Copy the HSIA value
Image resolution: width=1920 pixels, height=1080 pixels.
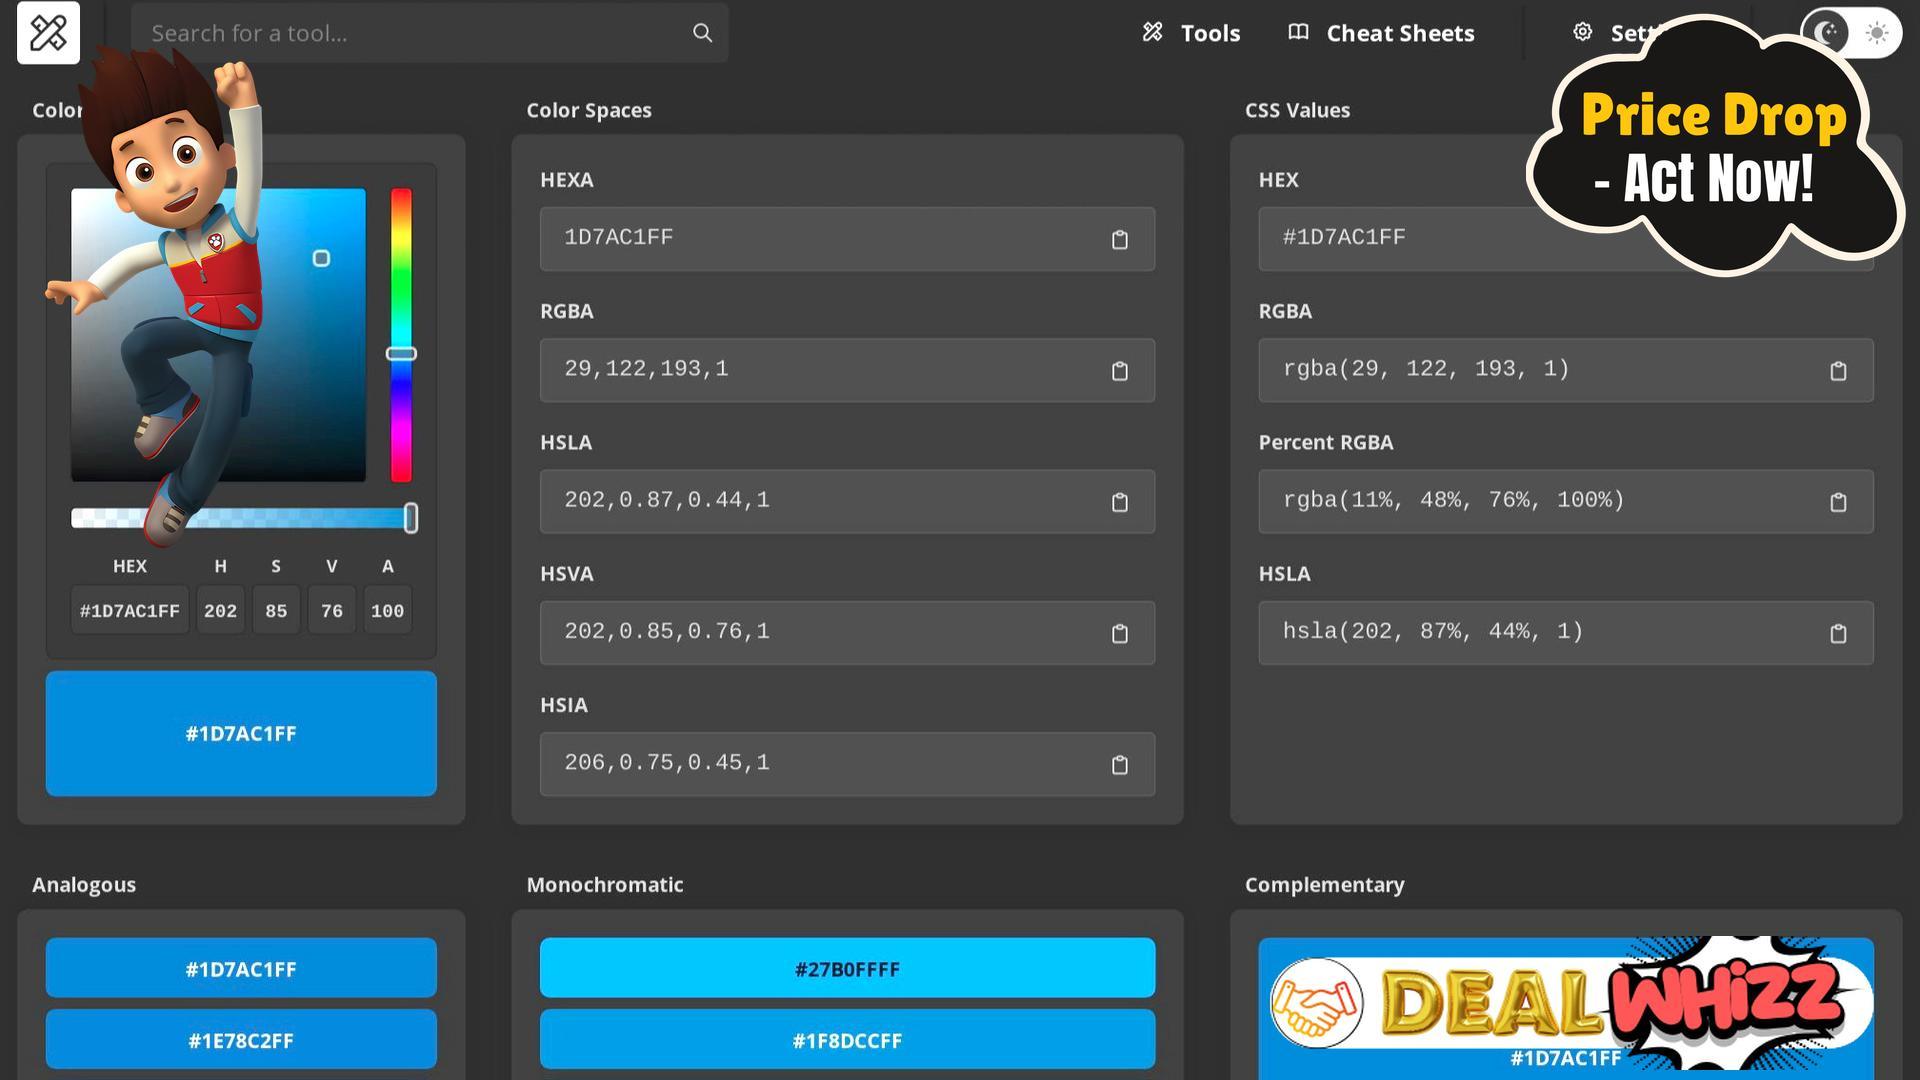pyautogui.click(x=1119, y=765)
